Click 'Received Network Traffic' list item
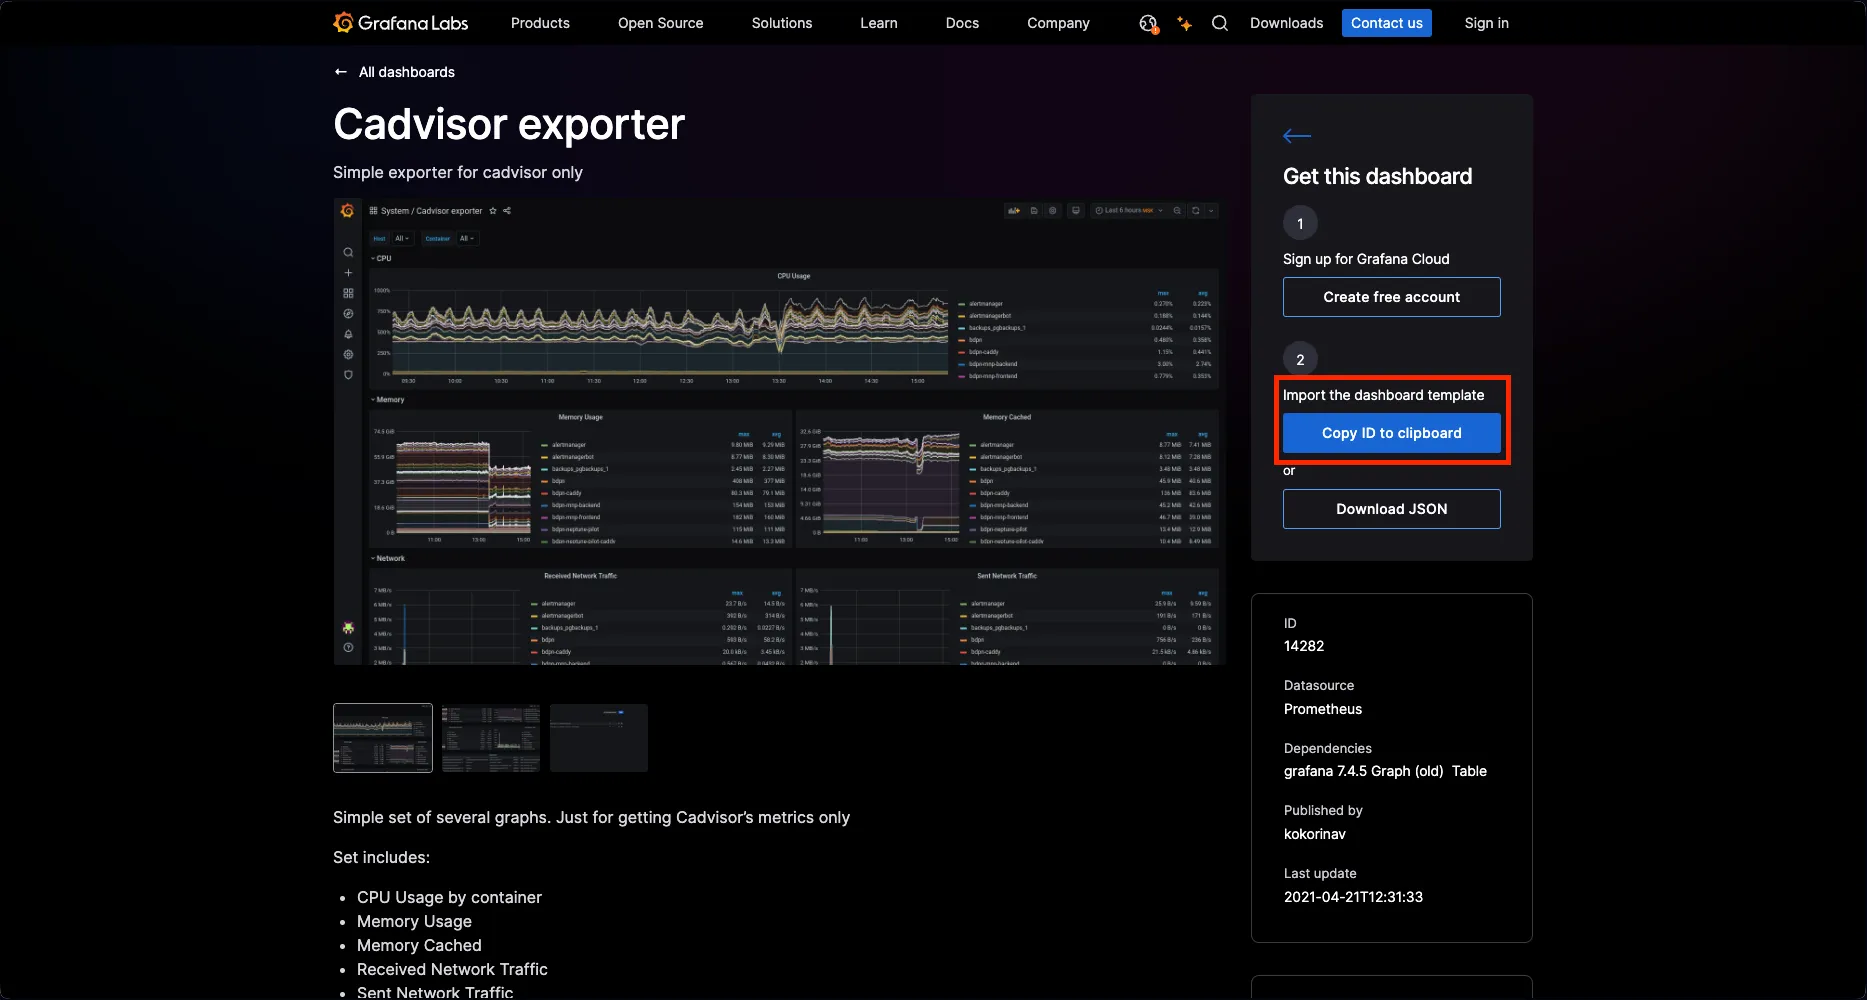The height and width of the screenshot is (1000, 1867). (452, 969)
